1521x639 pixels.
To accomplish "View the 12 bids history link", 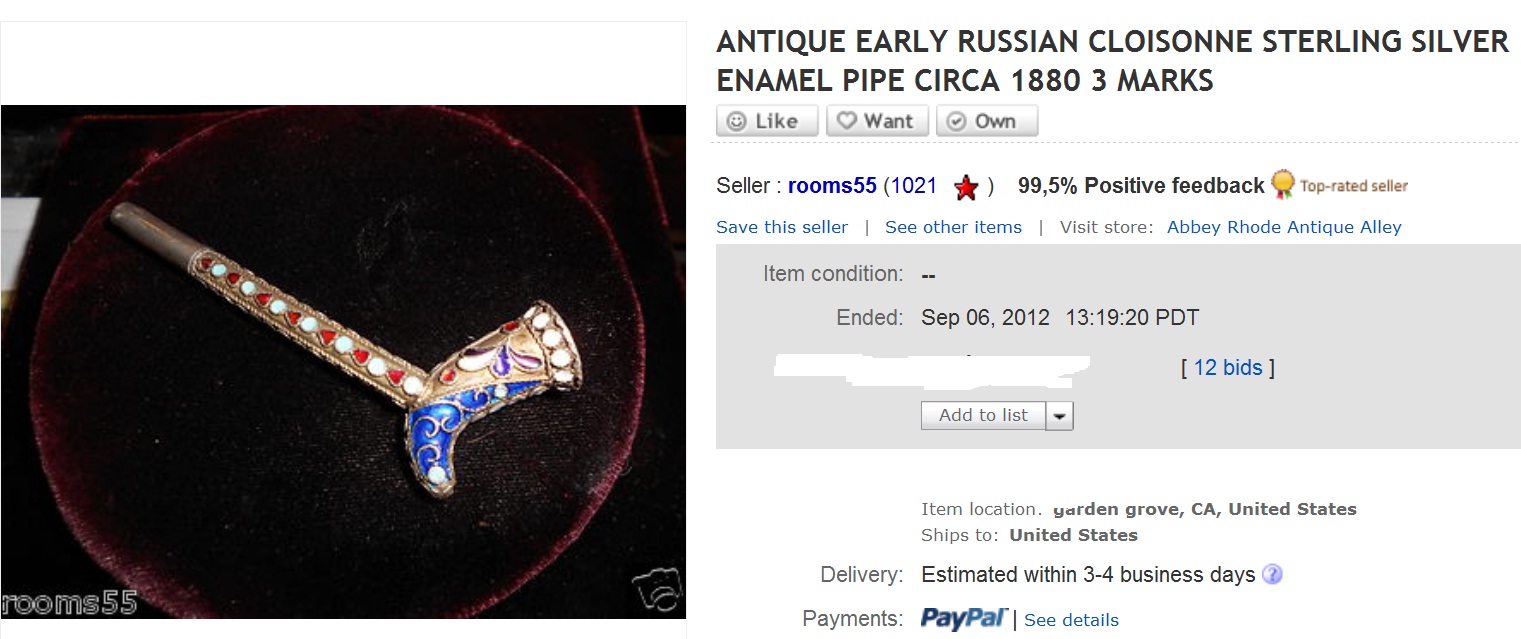I will pyautogui.click(x=1228, y=368).
